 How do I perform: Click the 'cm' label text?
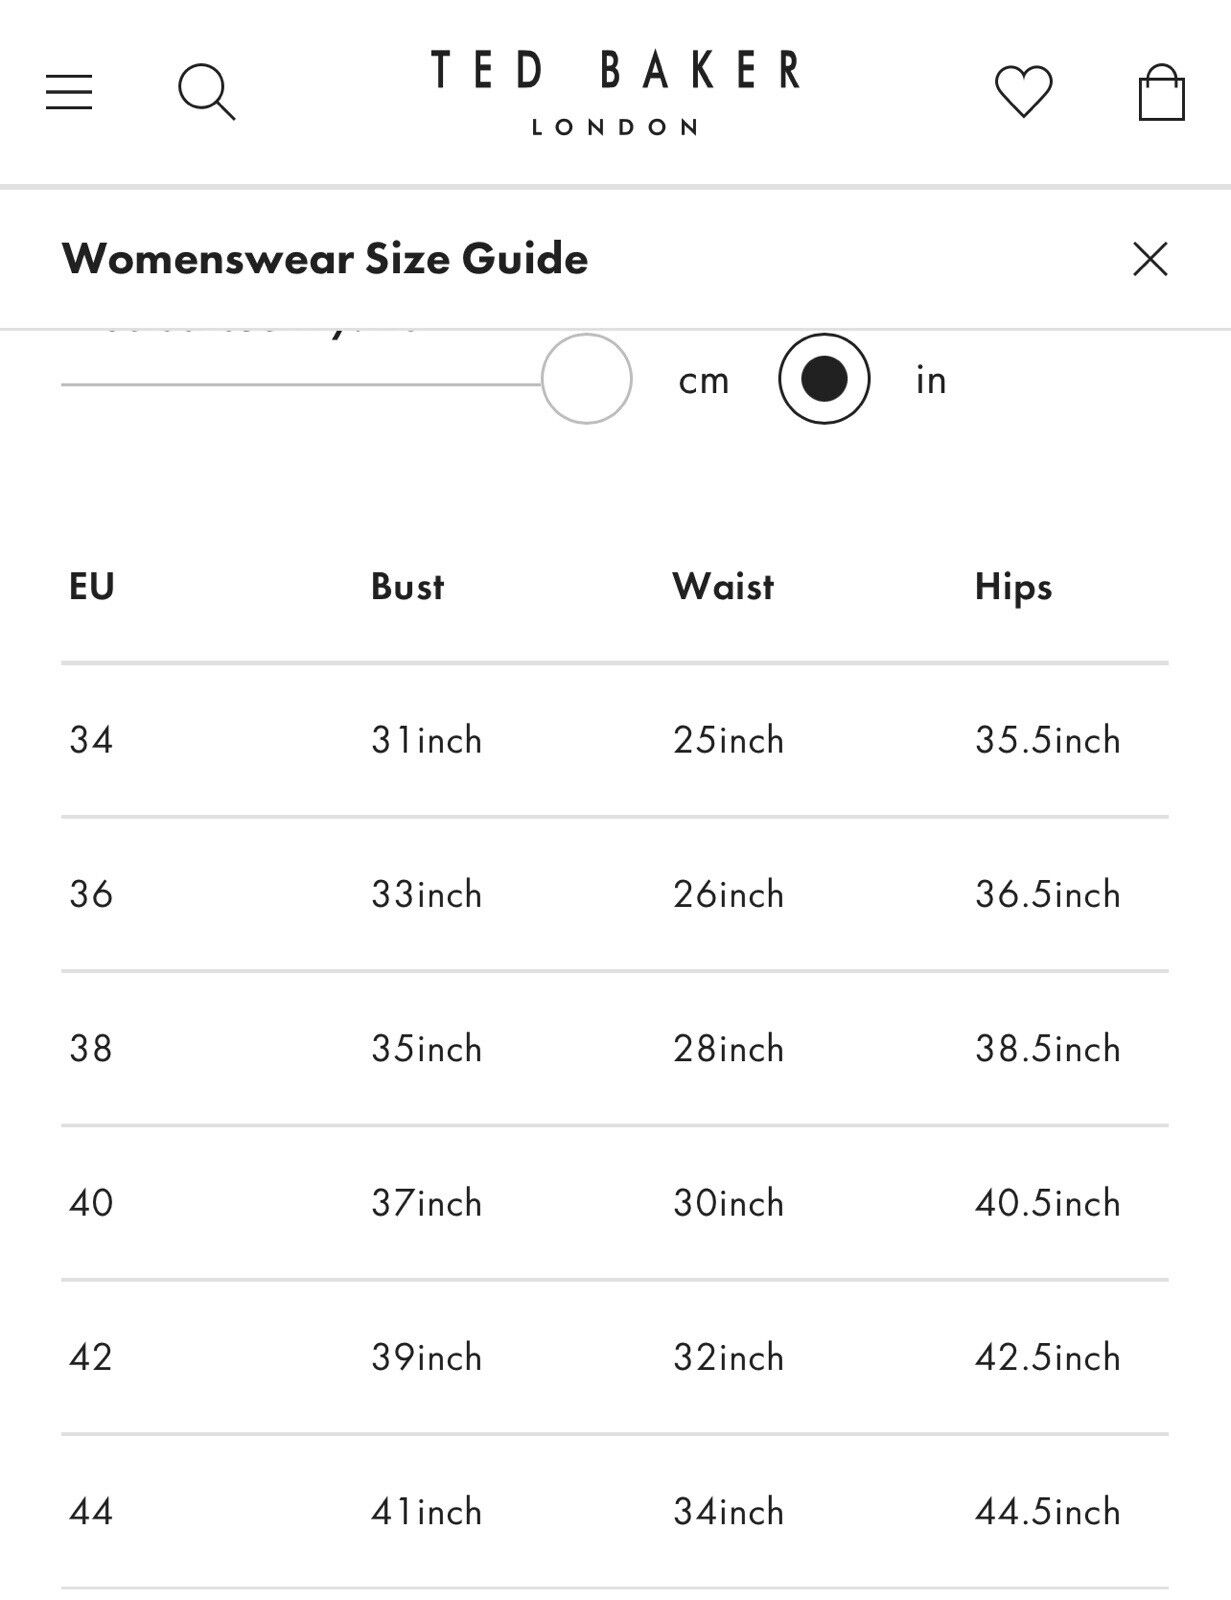point(704,381)
